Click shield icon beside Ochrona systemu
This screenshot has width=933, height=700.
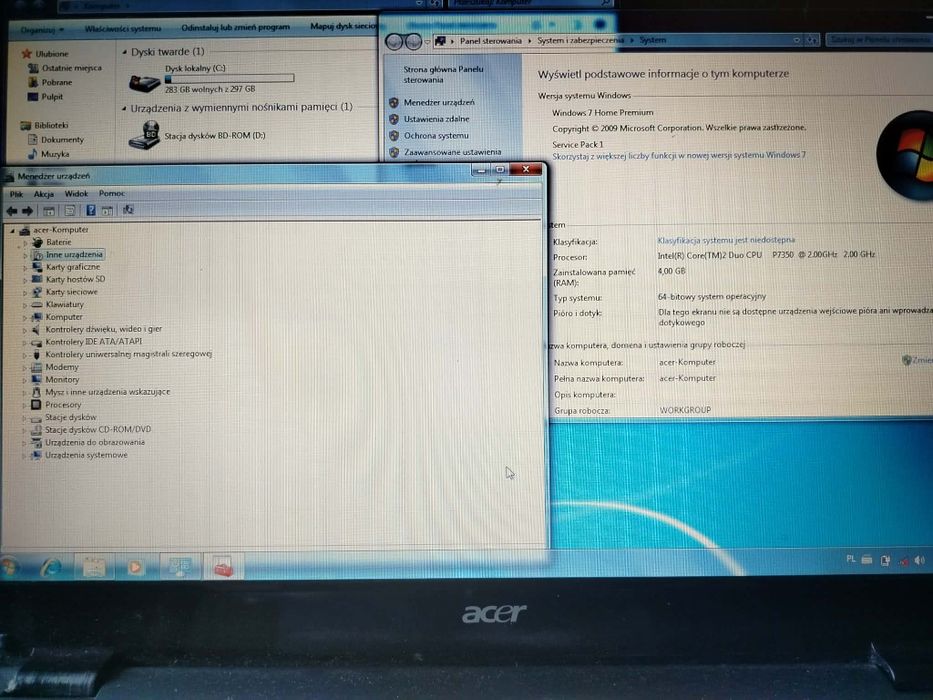(x=393, y=136)
